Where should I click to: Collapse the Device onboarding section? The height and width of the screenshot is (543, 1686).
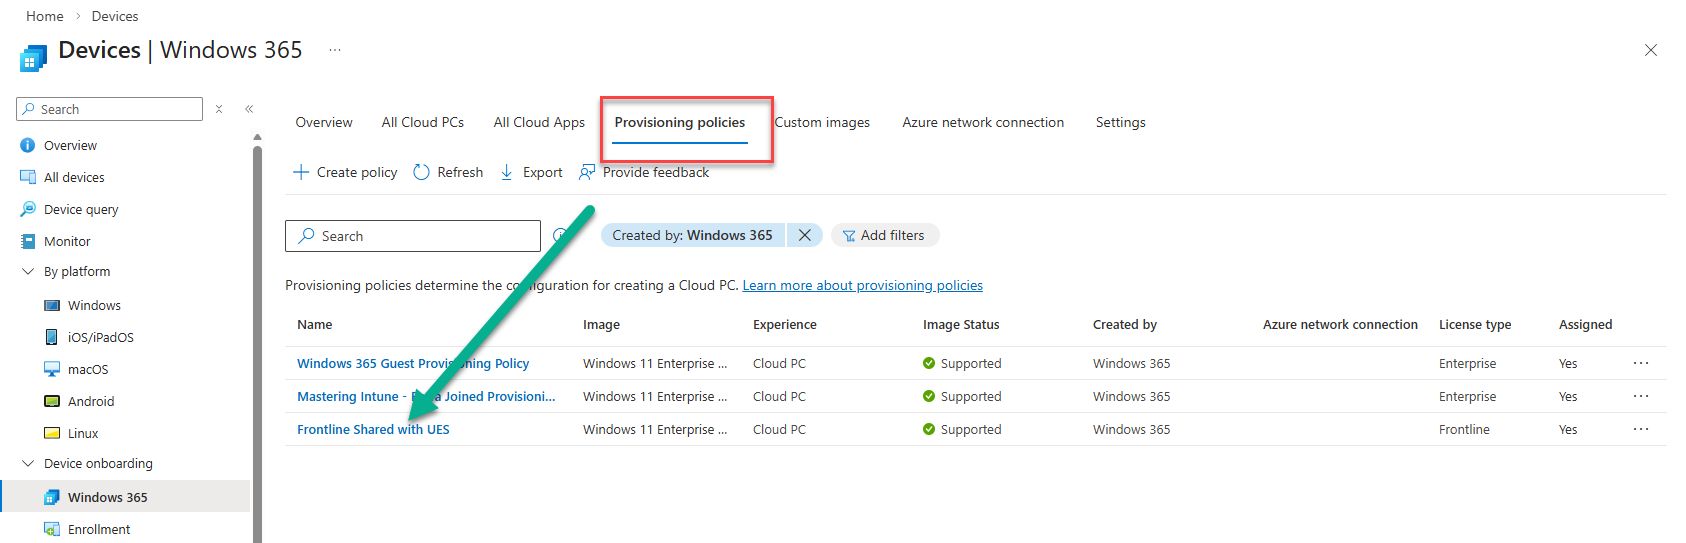point(28,463)
